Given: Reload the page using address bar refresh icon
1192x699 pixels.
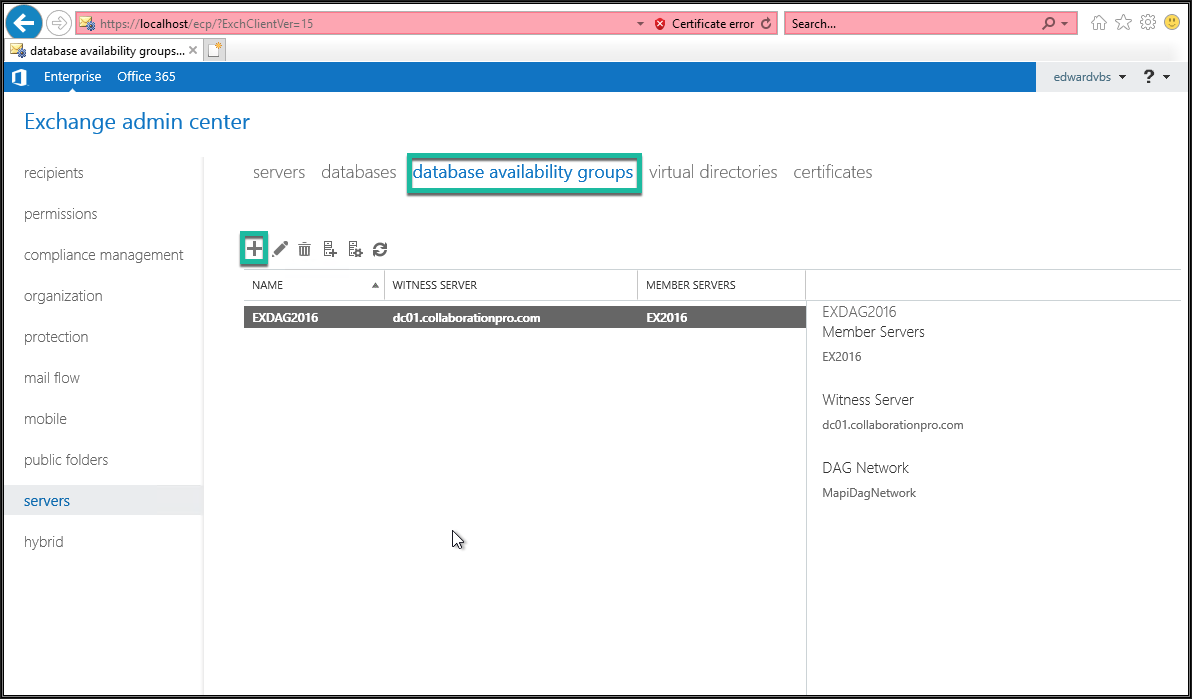Looking at the screenshot, I should click(766, 24).
